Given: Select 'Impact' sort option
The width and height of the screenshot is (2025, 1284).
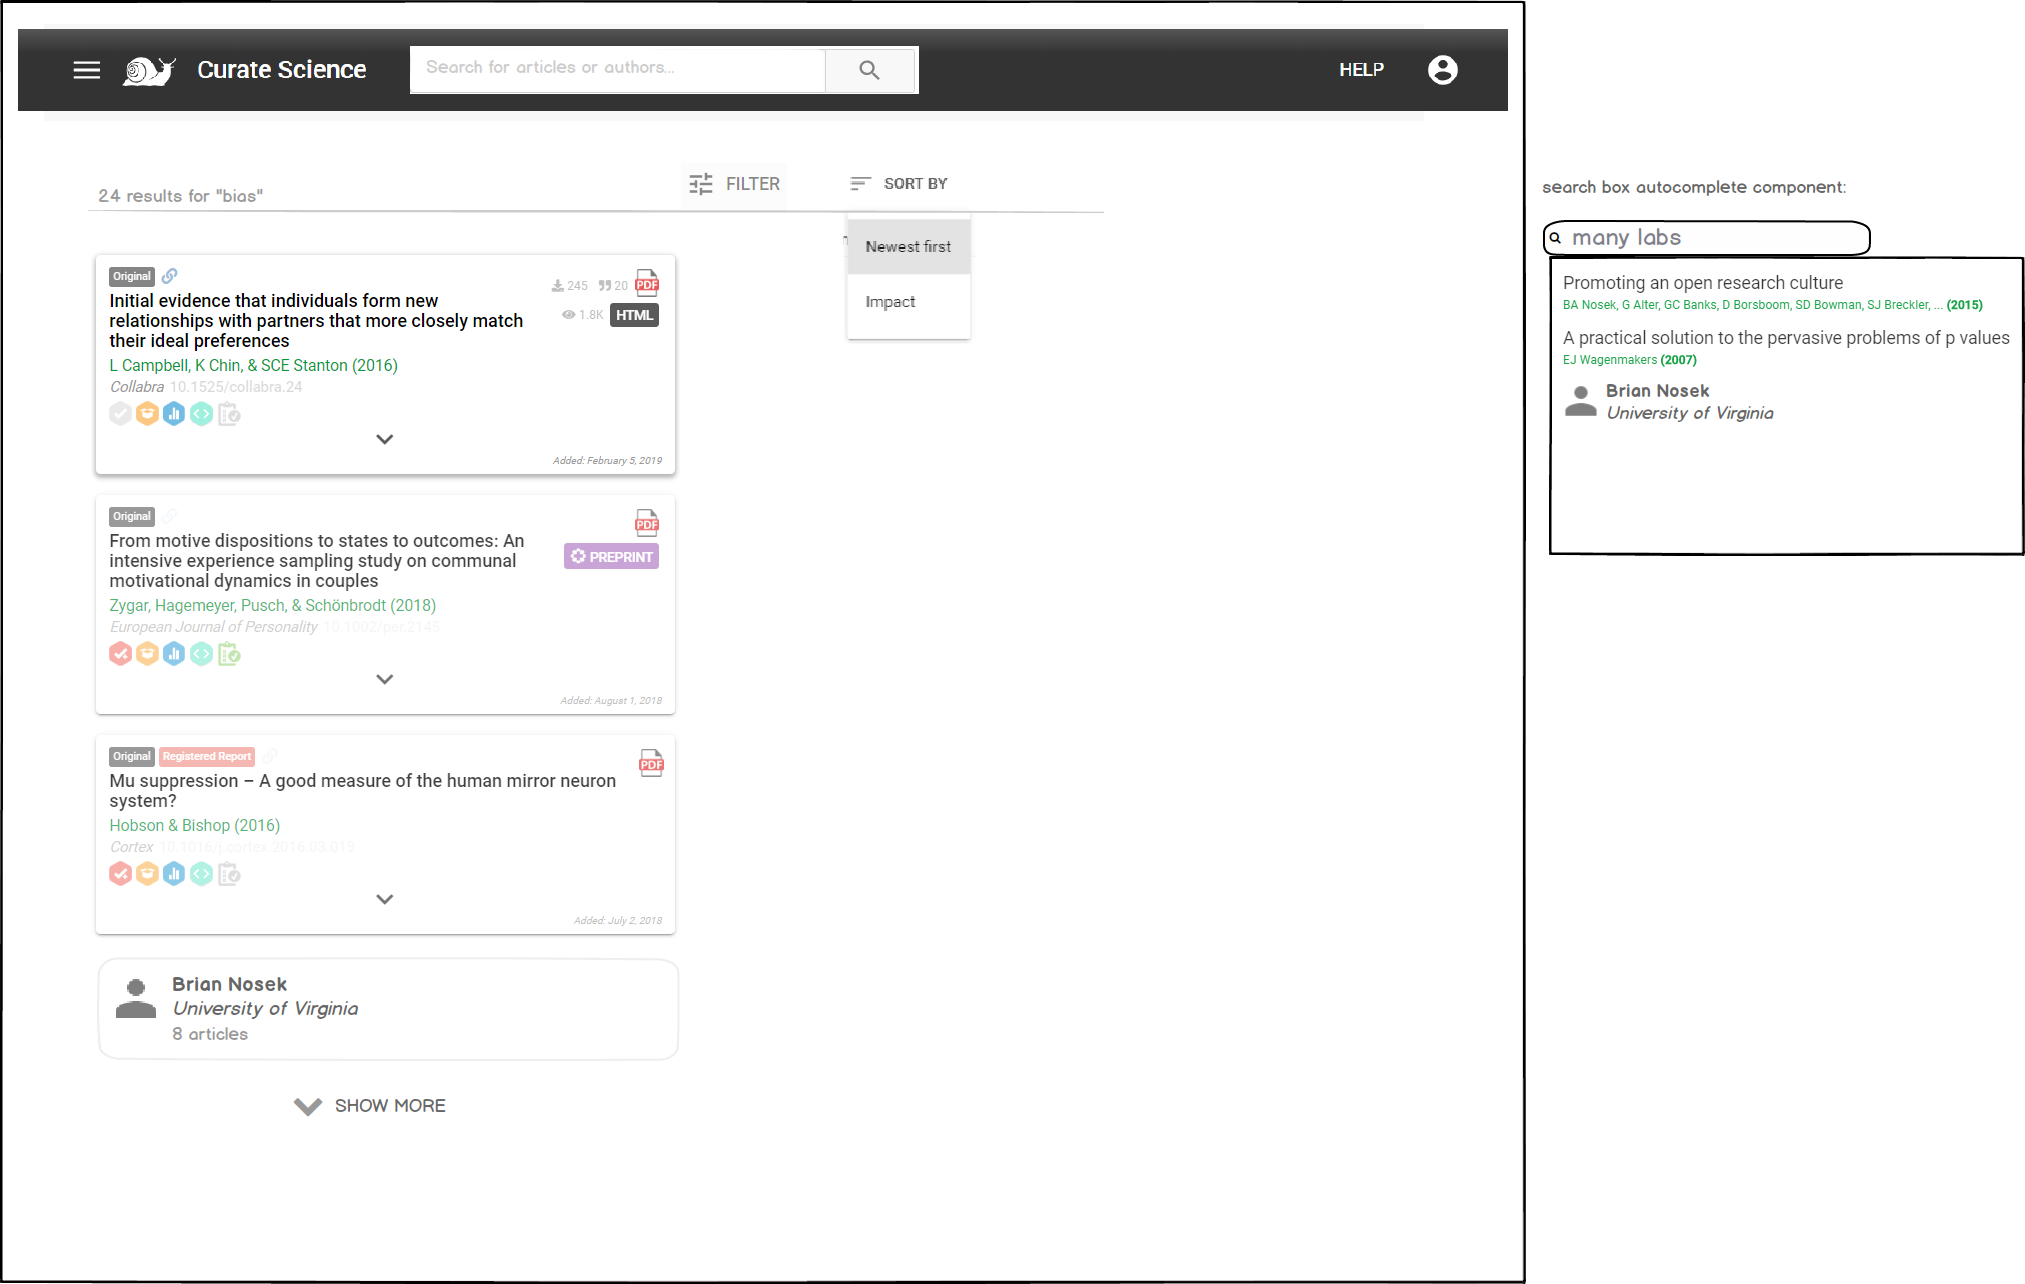Looking at the screenshot, I should [x=890, y=302].
